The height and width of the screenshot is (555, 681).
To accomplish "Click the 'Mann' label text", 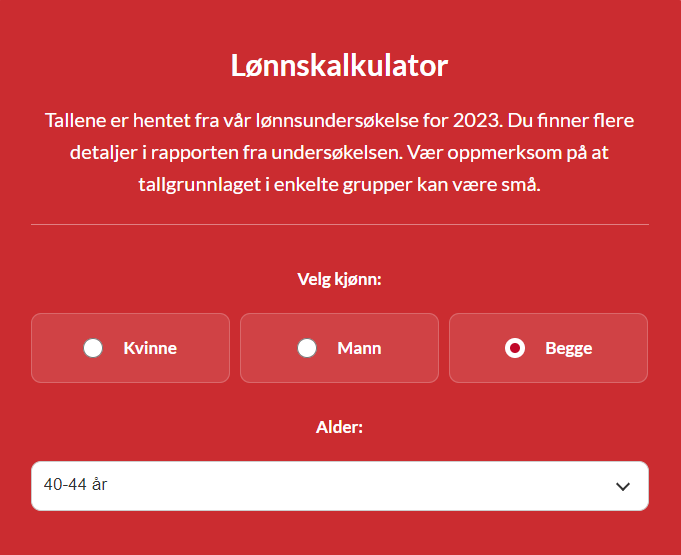I will (359, 348).
